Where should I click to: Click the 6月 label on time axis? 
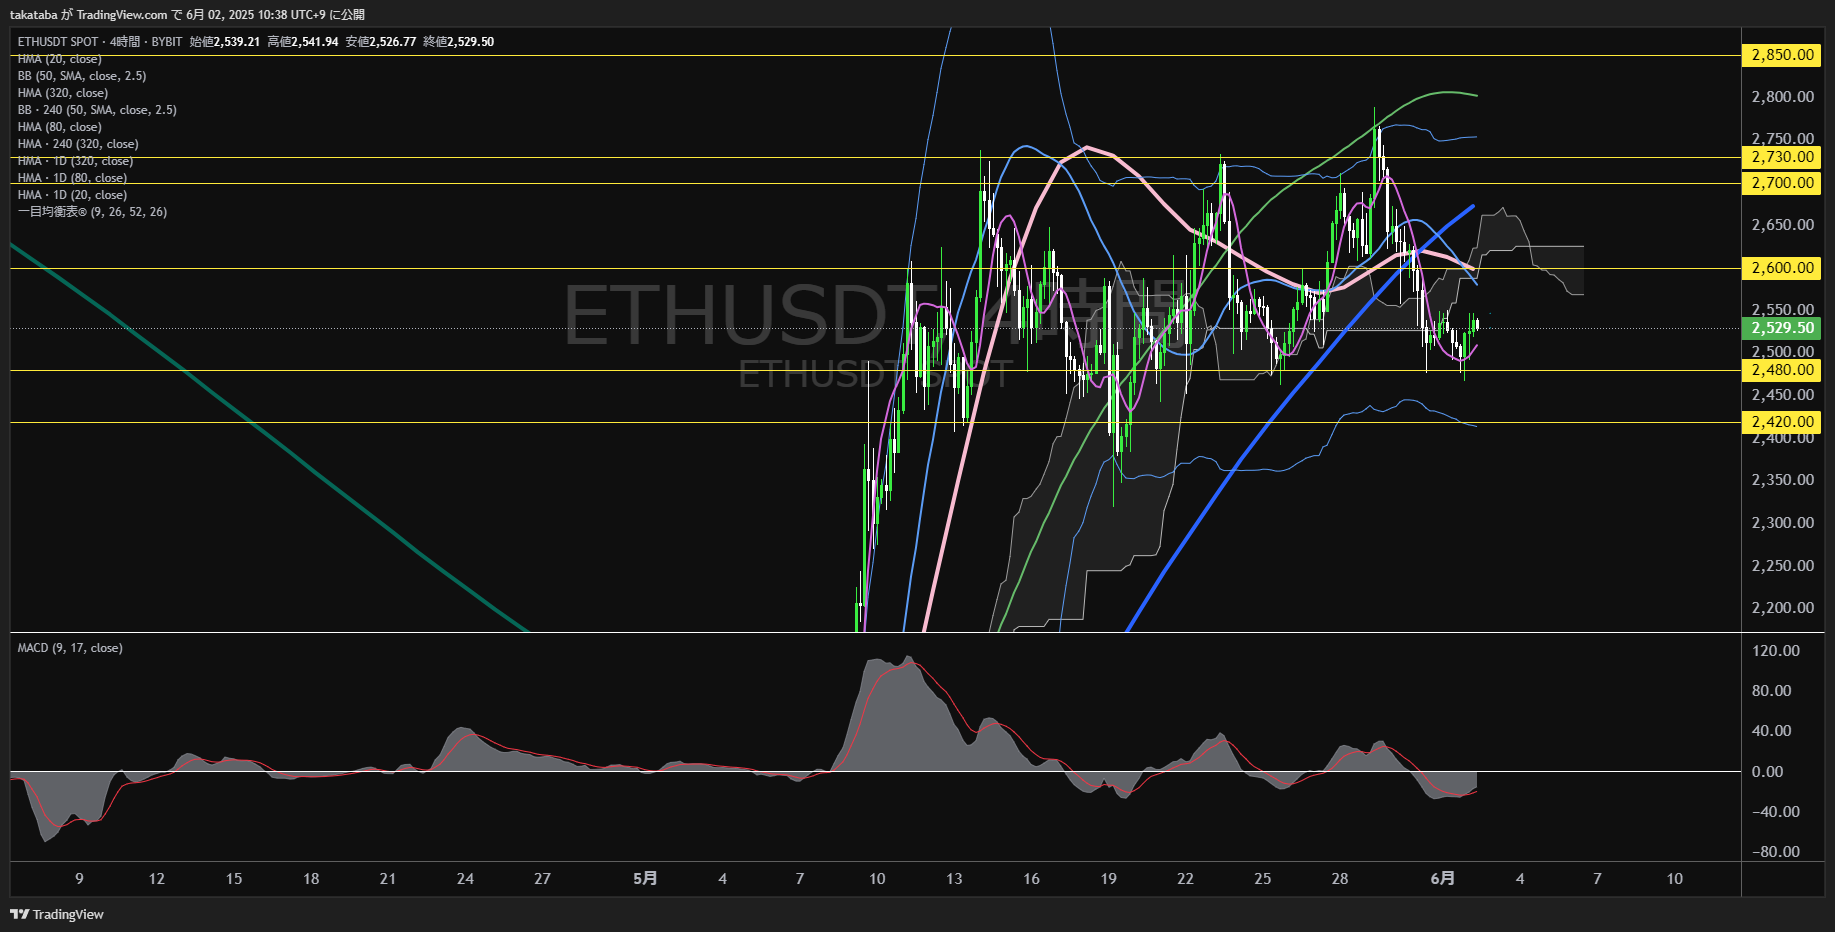tap(1442, 879)
